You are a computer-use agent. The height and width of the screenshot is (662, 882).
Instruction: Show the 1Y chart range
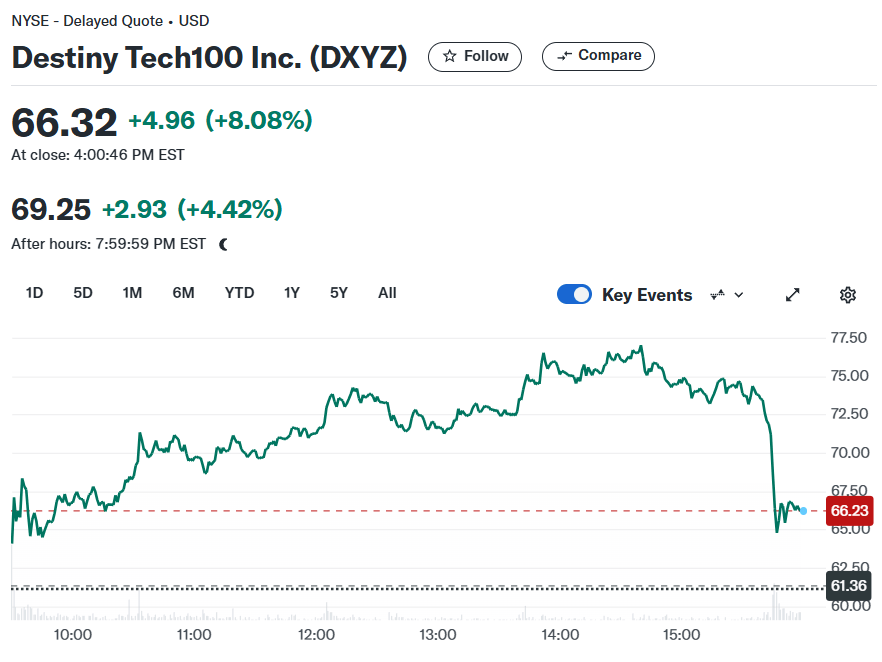tap(292, 293)
